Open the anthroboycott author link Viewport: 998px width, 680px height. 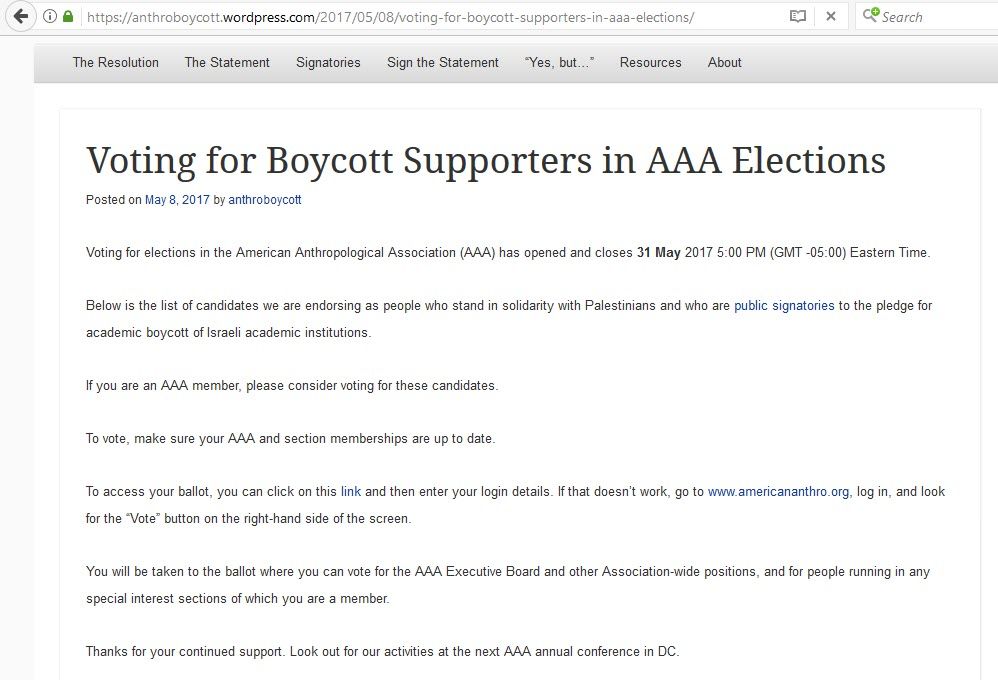click(x=265, y=200)
